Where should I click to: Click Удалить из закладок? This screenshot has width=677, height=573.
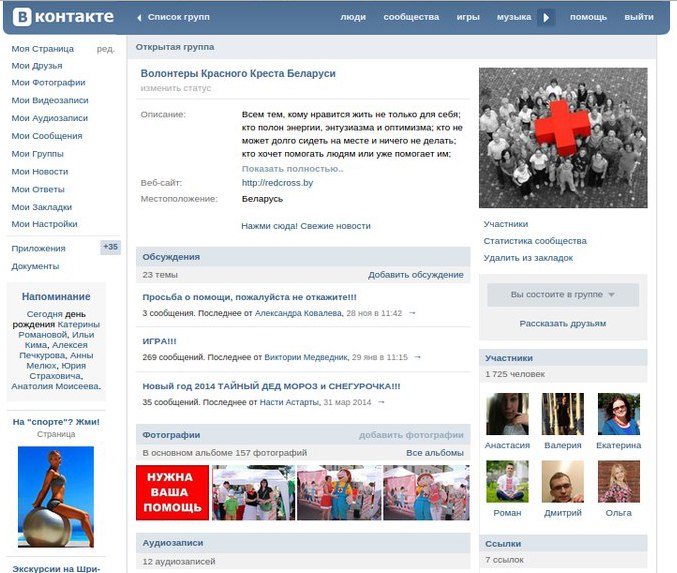(528, 258)
